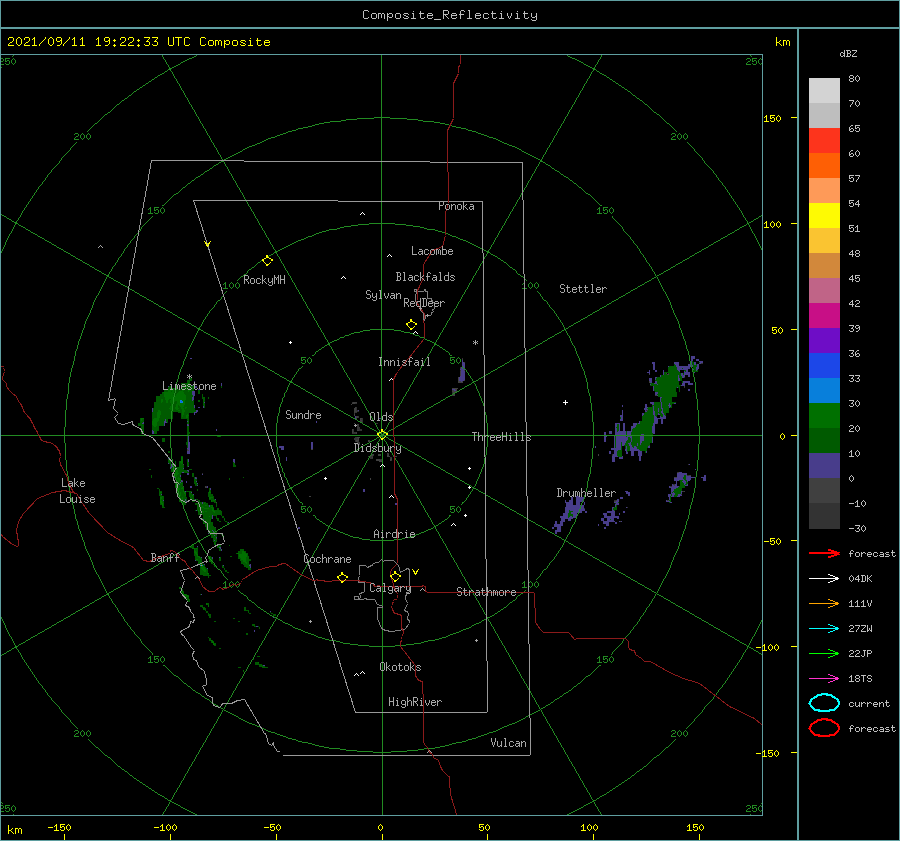Click the green 22JP arrow legend icon
This screenshot has height=841, width=900.
(824, 653)
